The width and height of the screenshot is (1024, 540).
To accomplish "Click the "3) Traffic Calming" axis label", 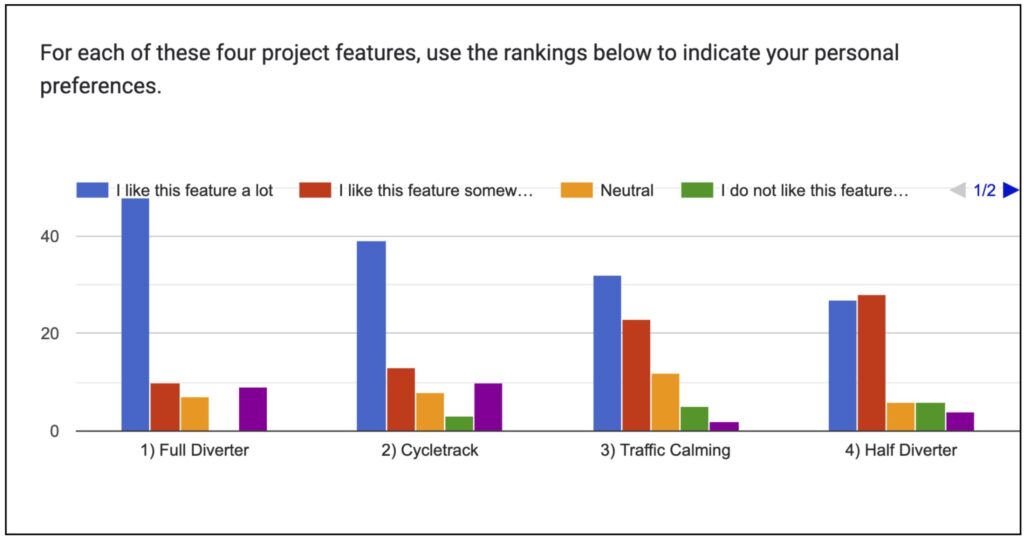I will click(665, 450).
